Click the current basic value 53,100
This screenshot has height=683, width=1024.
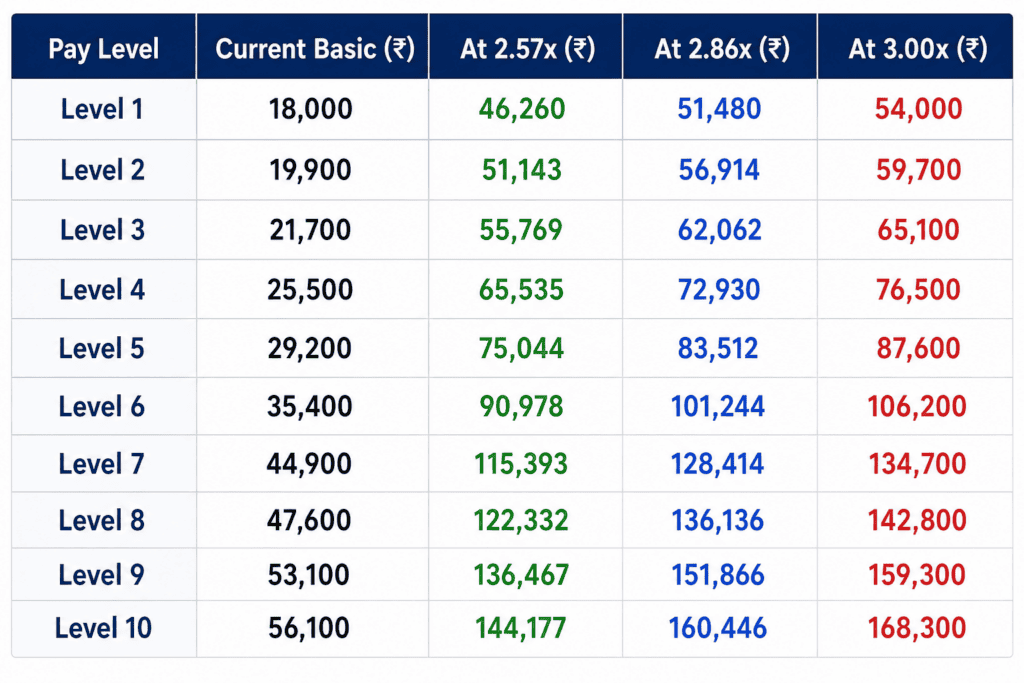(x=309, y=575)
